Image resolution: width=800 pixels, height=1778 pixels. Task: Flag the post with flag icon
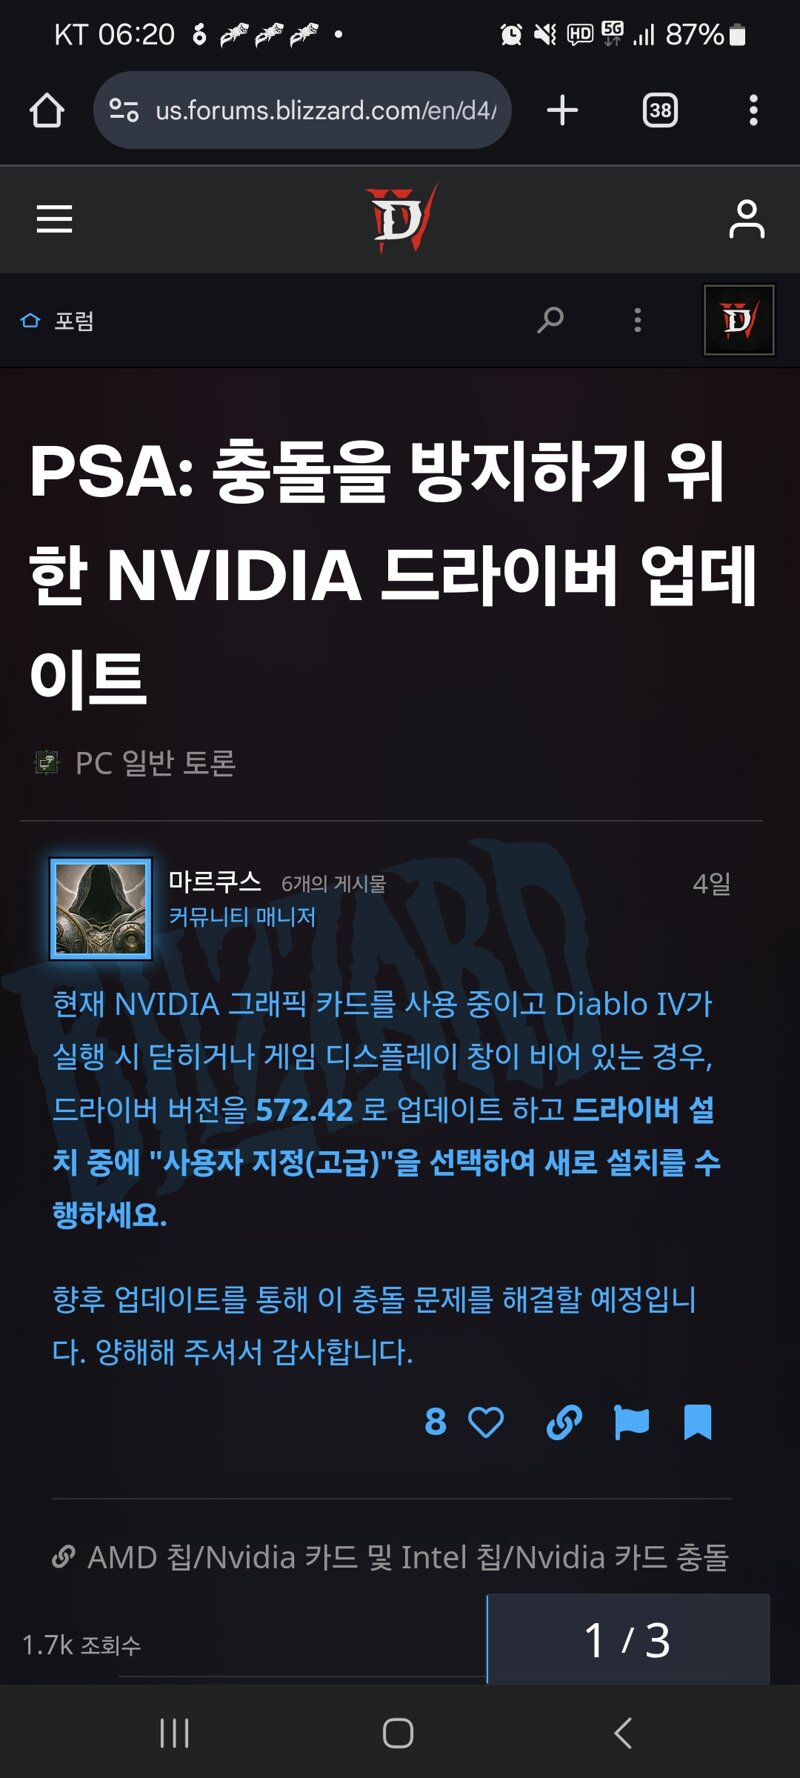pyautogui.click(x=632, y=1422)
